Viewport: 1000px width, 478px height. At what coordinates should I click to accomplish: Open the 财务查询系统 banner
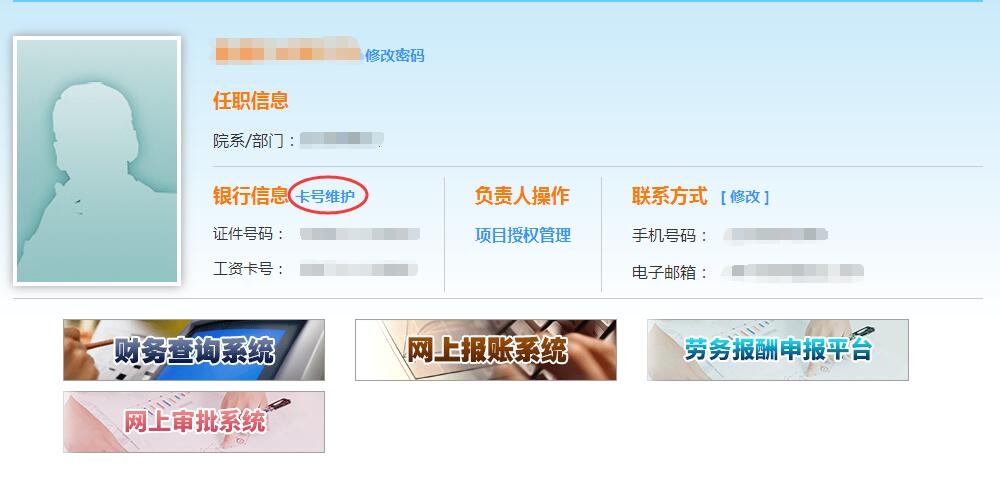click(194, 350)
